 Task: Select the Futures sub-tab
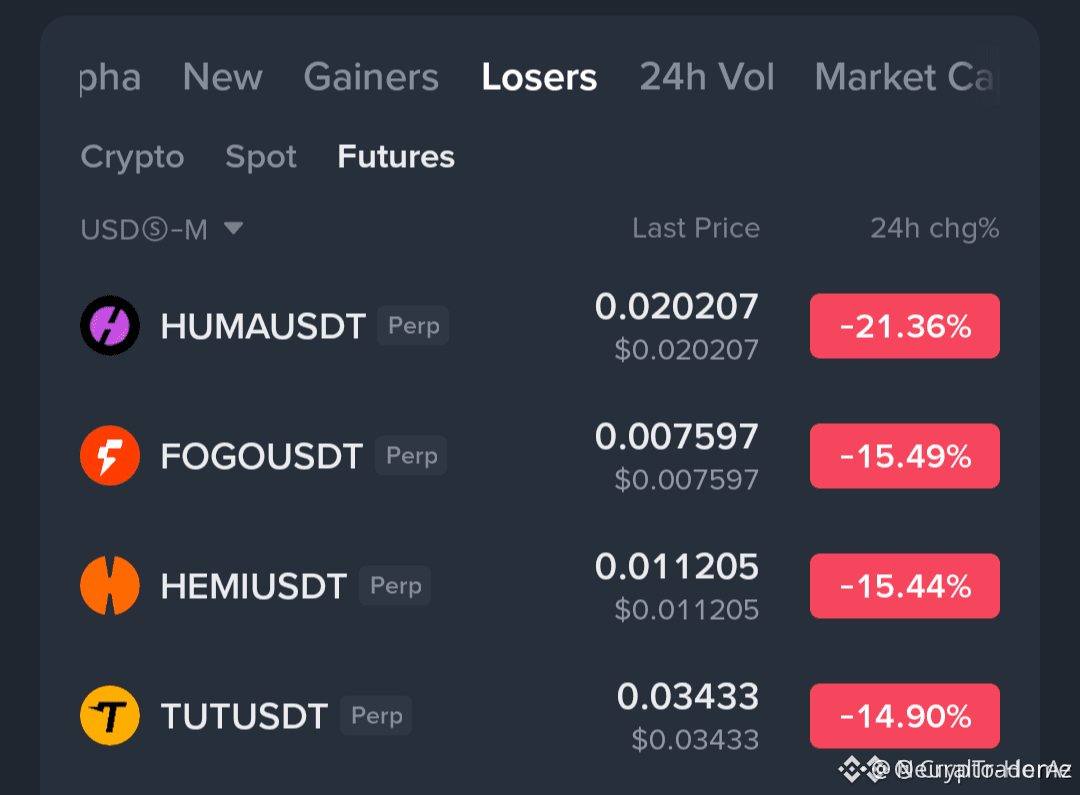tap(396, 157)
